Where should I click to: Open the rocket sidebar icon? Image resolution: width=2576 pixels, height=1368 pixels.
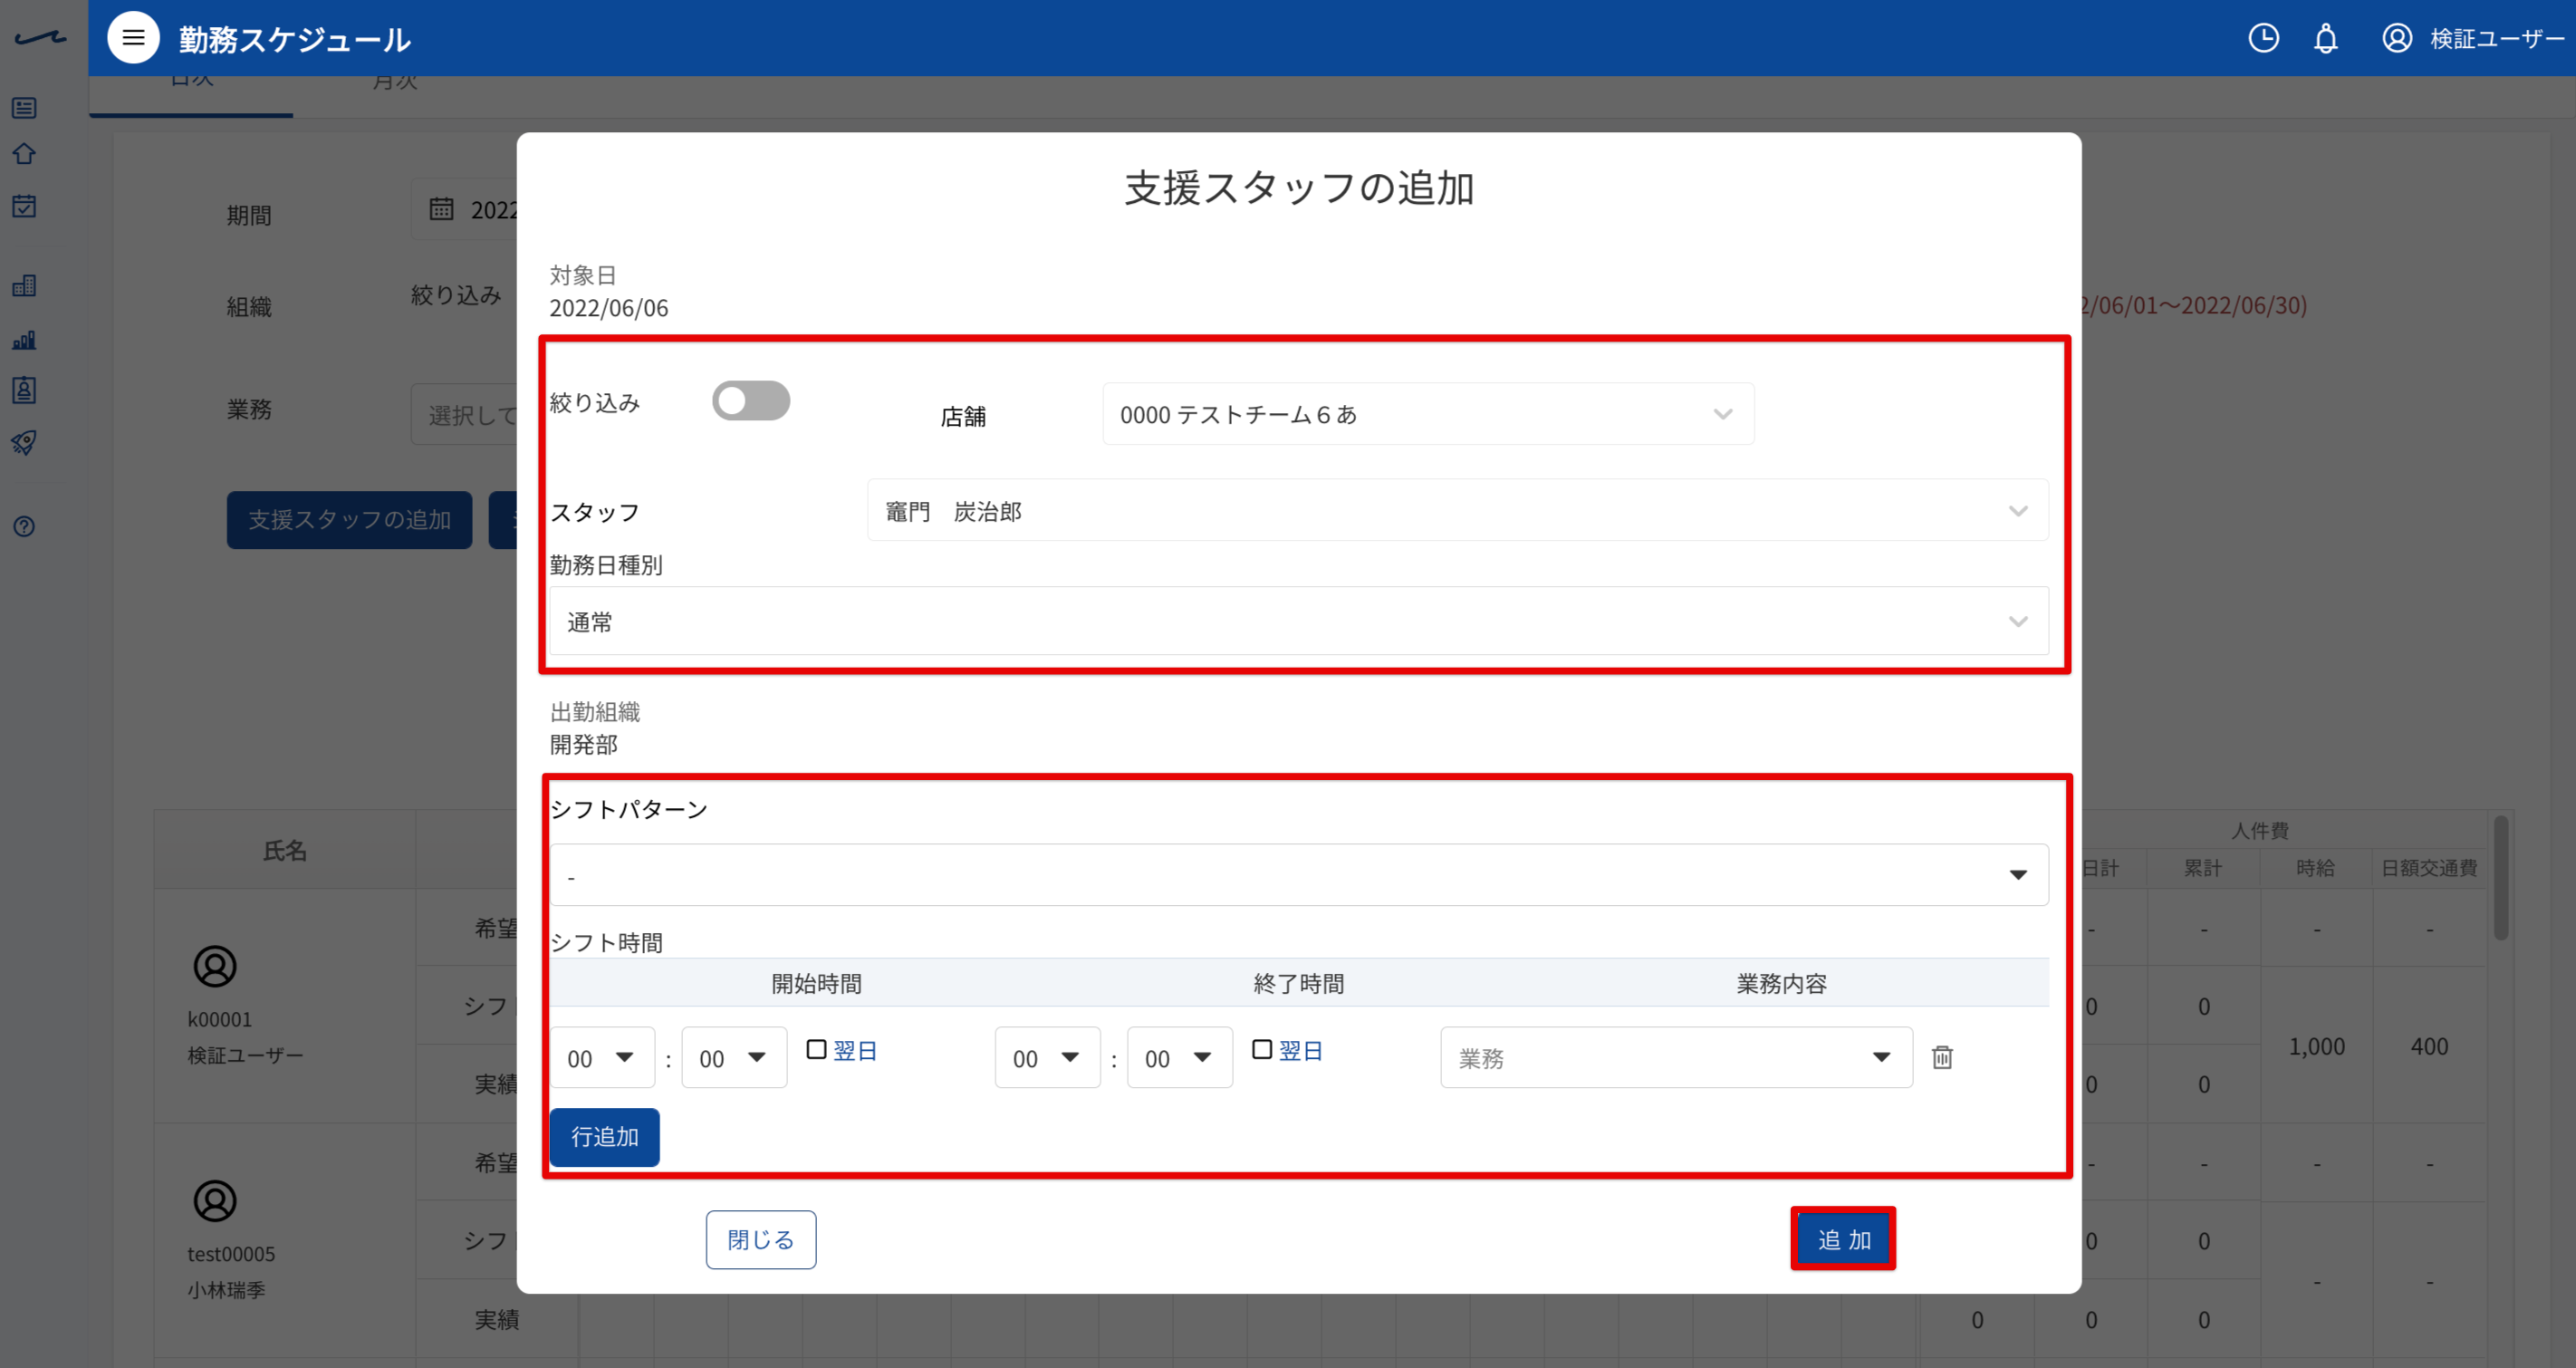coord(24,442)
